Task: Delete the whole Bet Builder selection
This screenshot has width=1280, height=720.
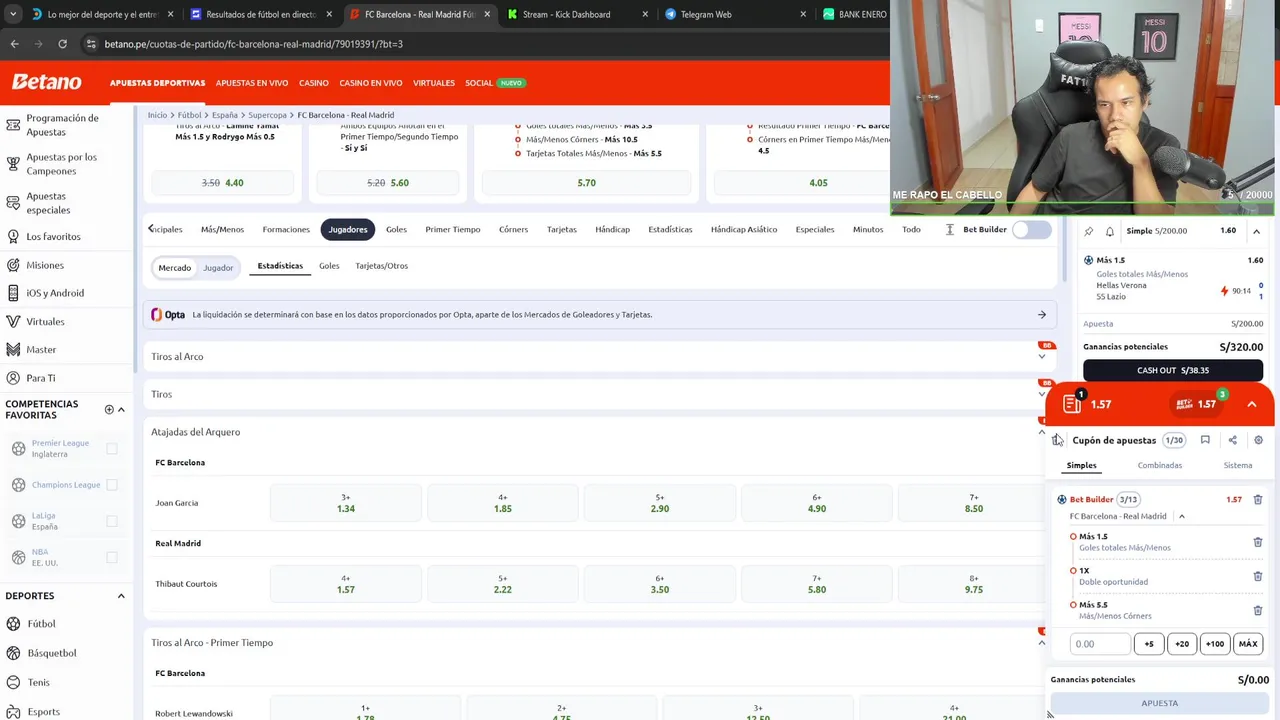Action: pos(1258,499)
